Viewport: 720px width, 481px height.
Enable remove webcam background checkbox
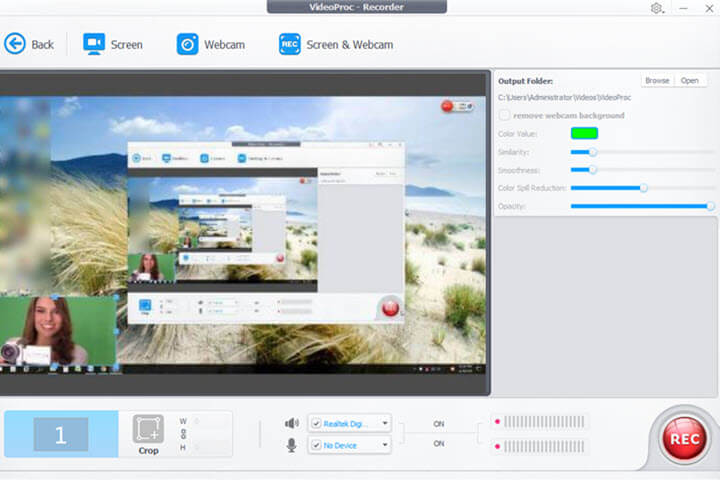[504, 115]
